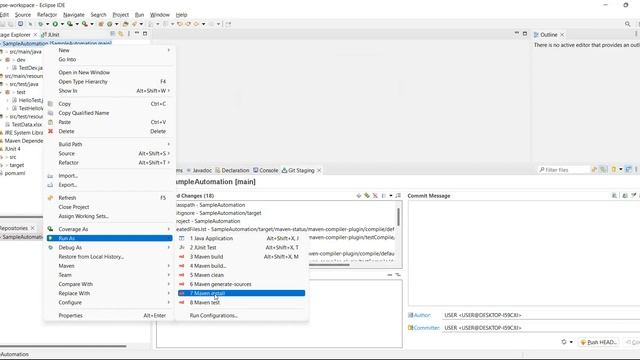Image resolution: width=640 pixels, height=360 pixels.
Task: Toggle the blue link icon in Git Staging toolbar
Action: point(629,169)
